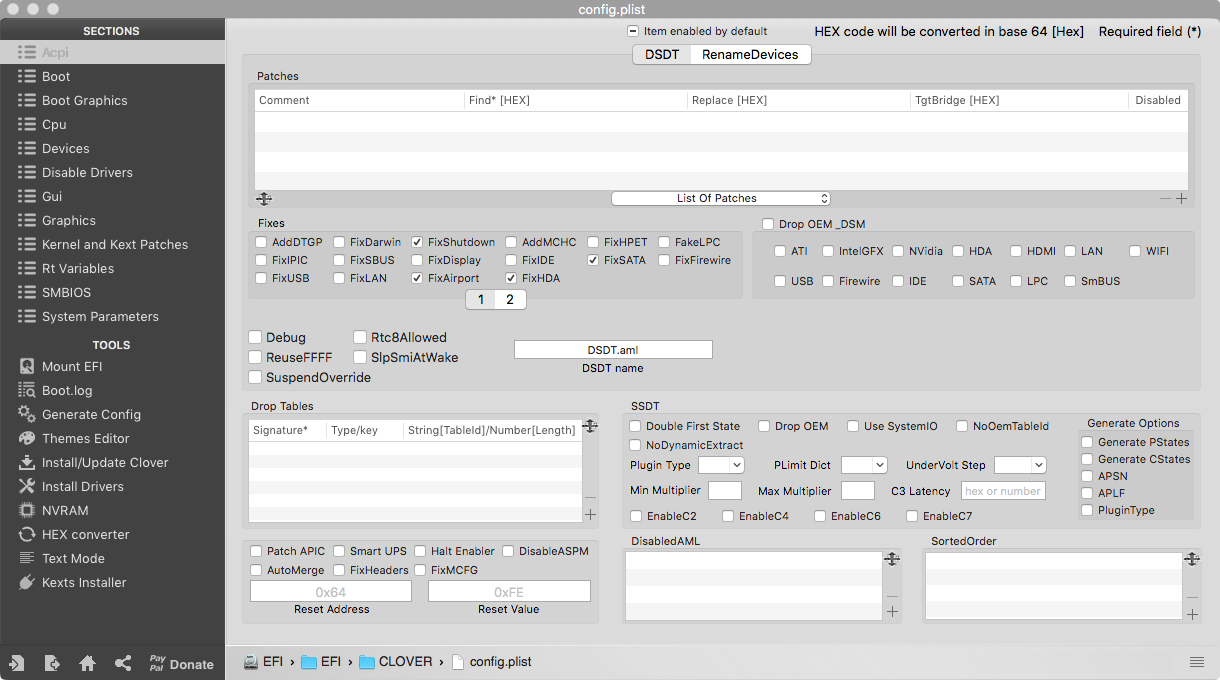Disable the FixAirport checkbox
Screen dimensions: 1220x680
click(x=417, y=278)
